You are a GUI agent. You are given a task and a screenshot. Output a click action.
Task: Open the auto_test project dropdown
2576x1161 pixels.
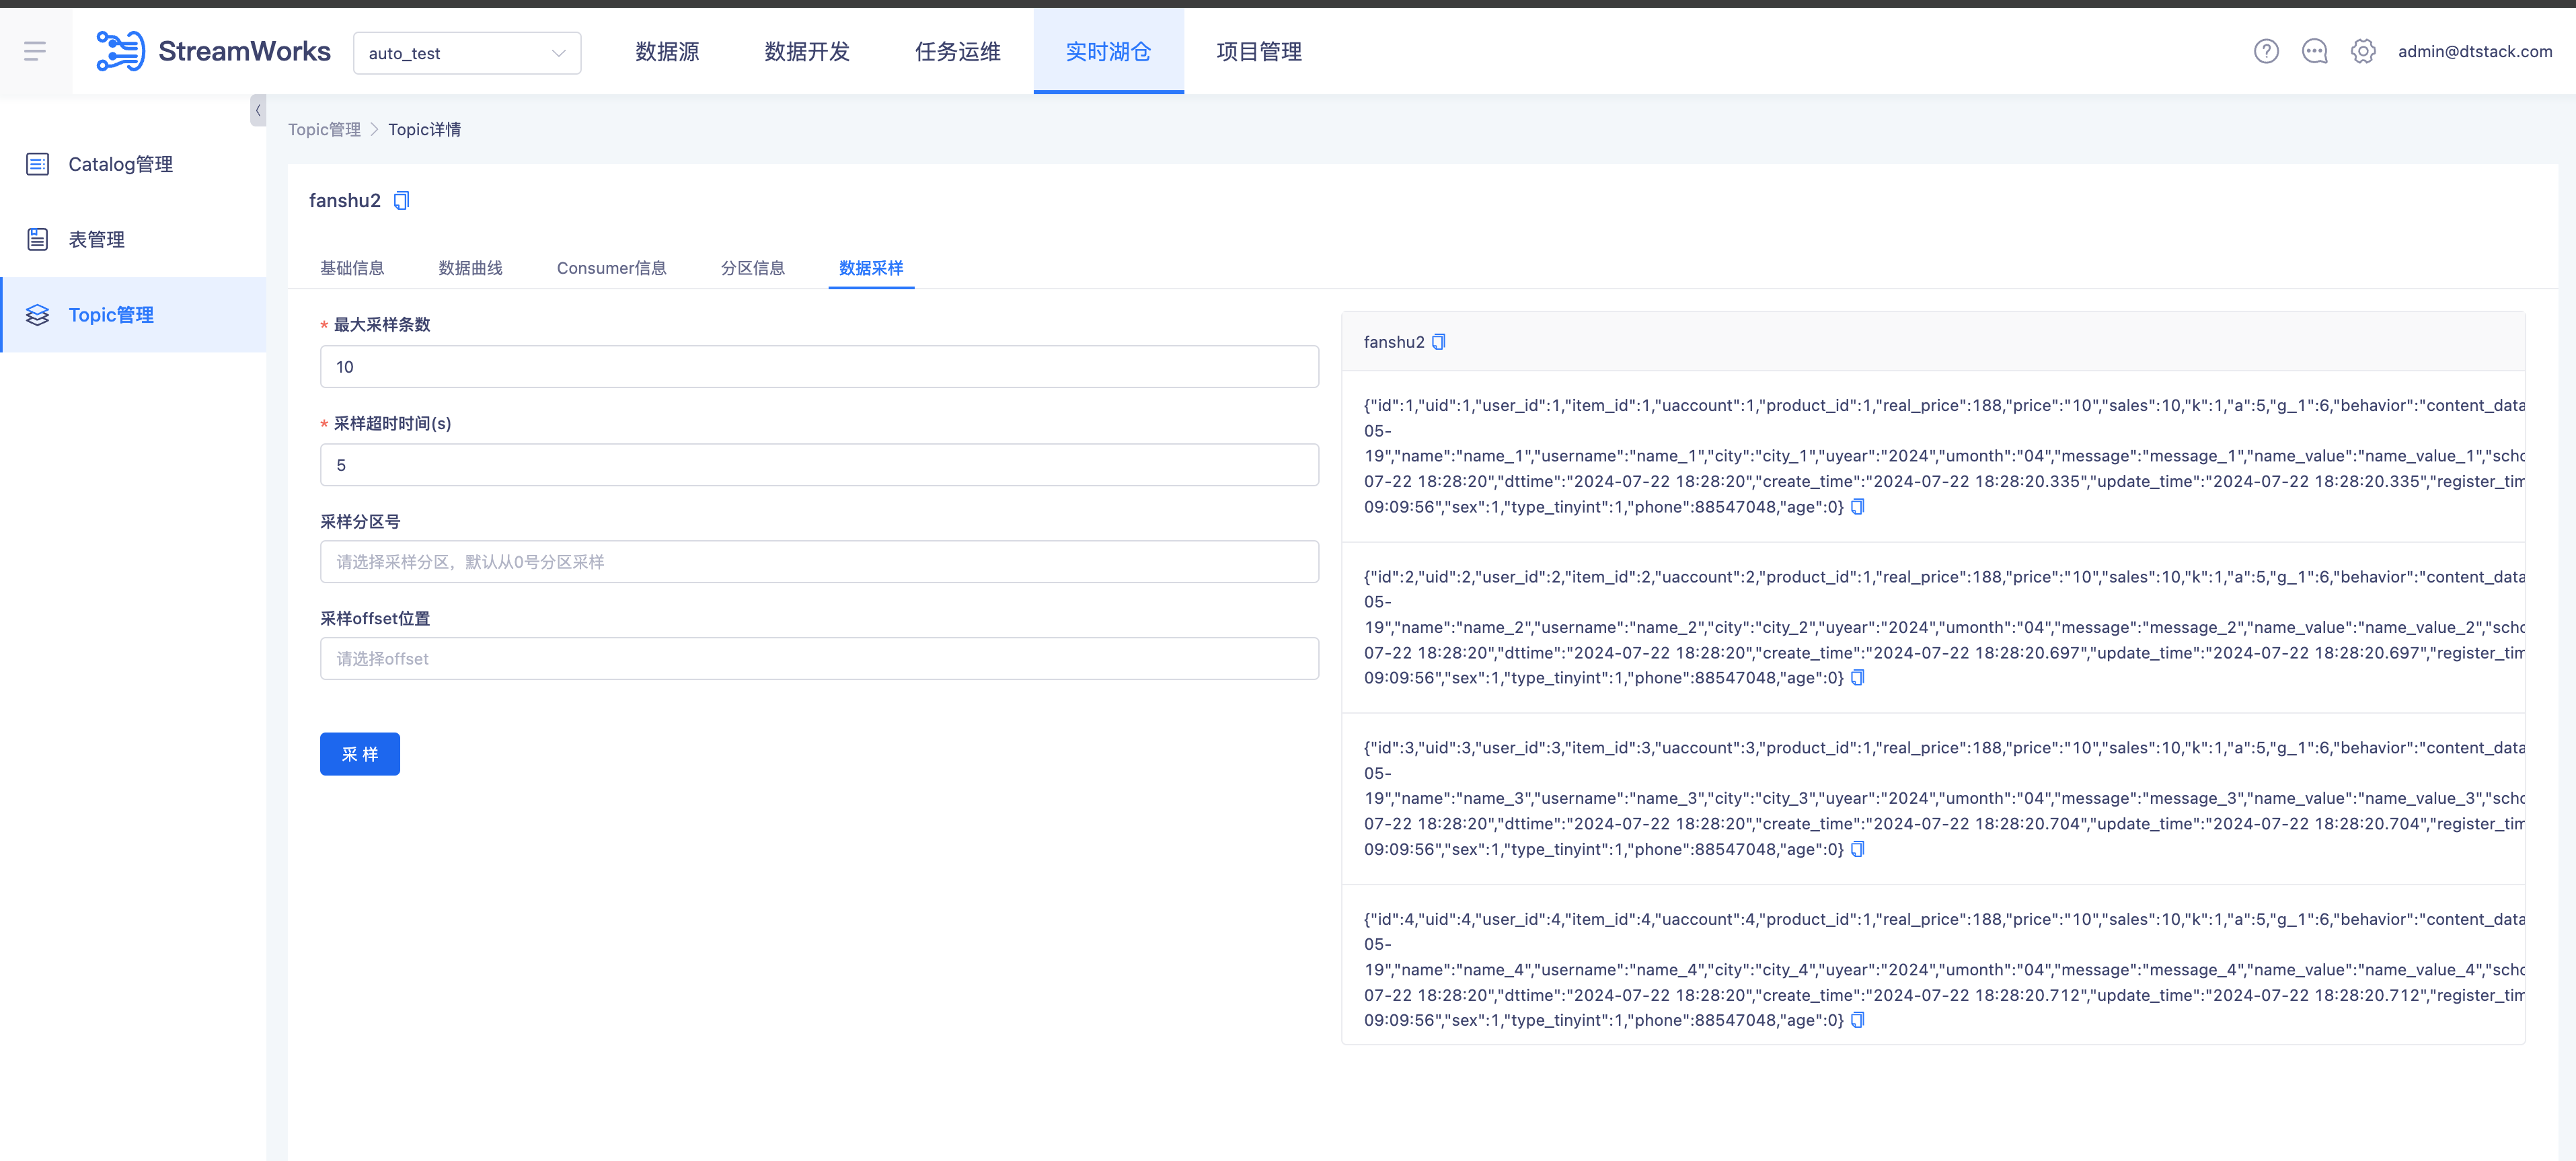(x=467, y=53)
